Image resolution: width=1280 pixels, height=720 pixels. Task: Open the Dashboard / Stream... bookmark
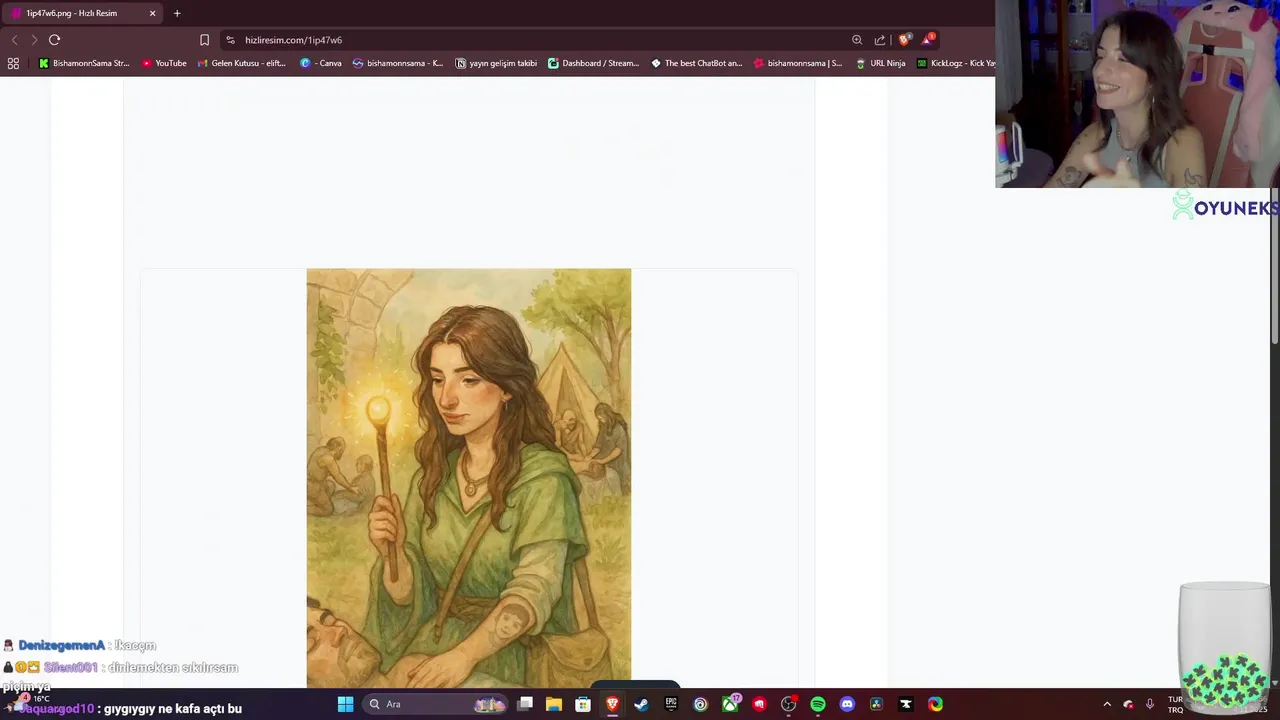593,63
